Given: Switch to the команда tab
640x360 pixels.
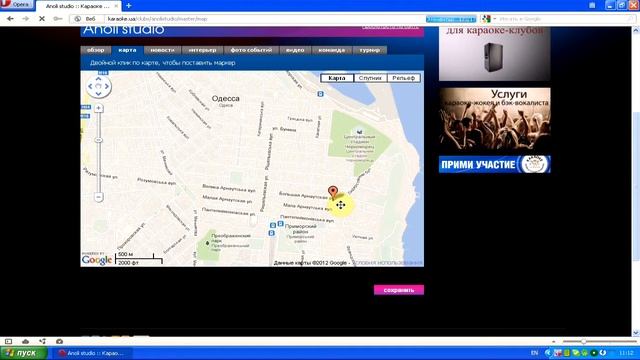Looking at the screenshot, I should click(332, 50).
